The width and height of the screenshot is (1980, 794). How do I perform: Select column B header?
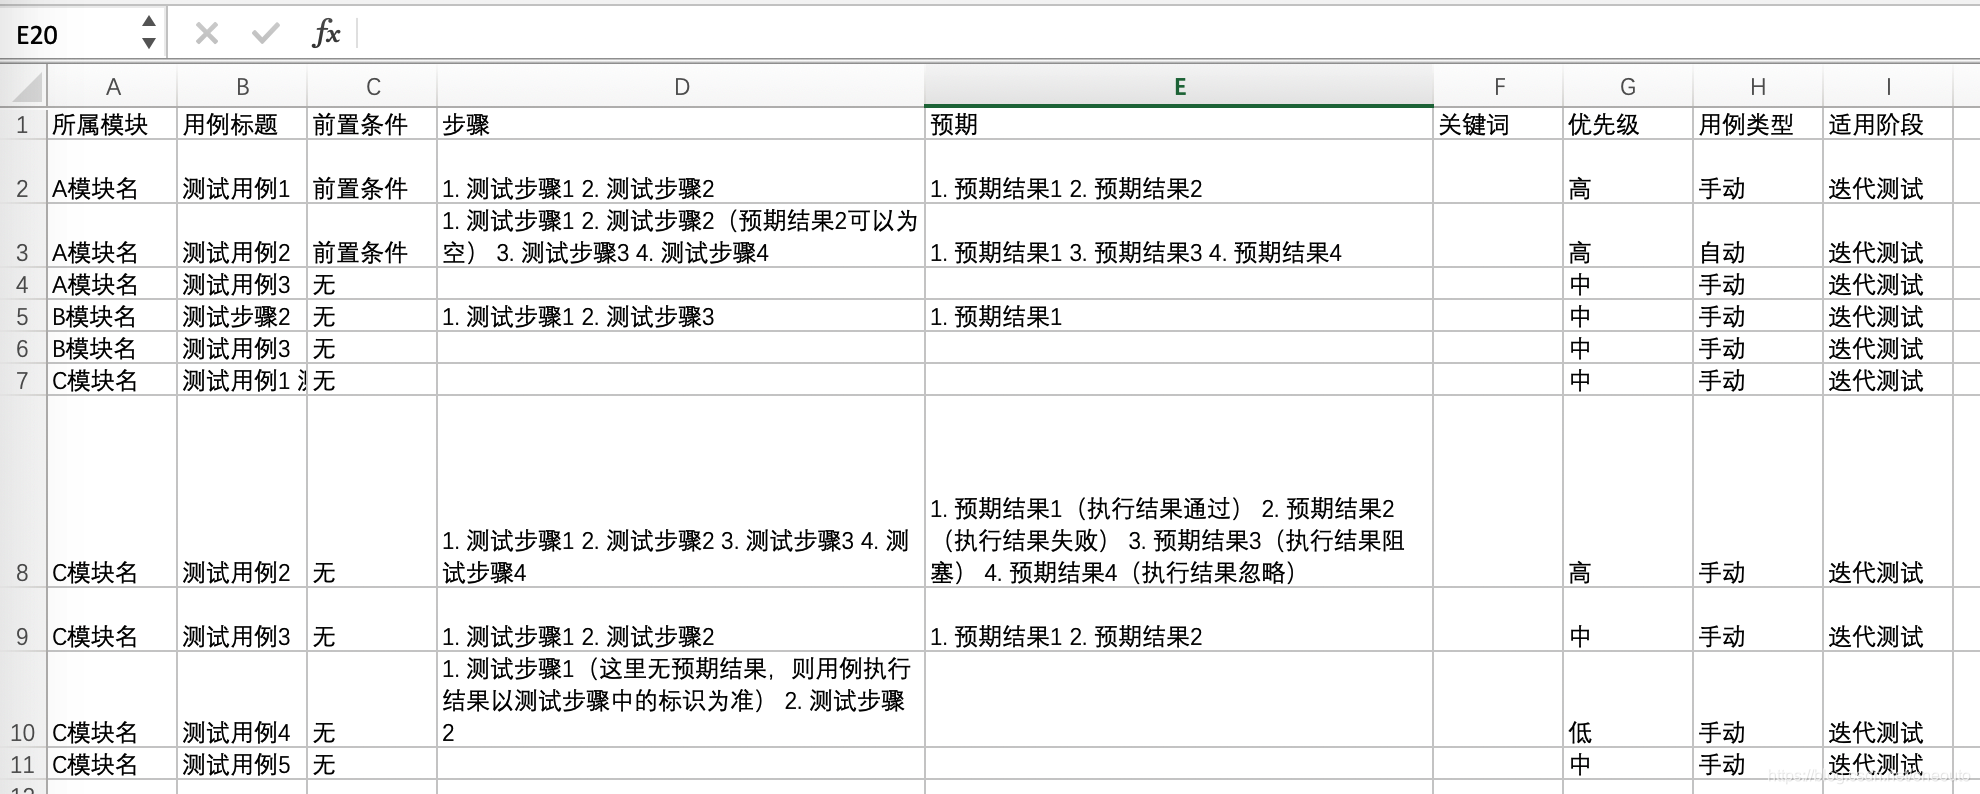[242, 87]
